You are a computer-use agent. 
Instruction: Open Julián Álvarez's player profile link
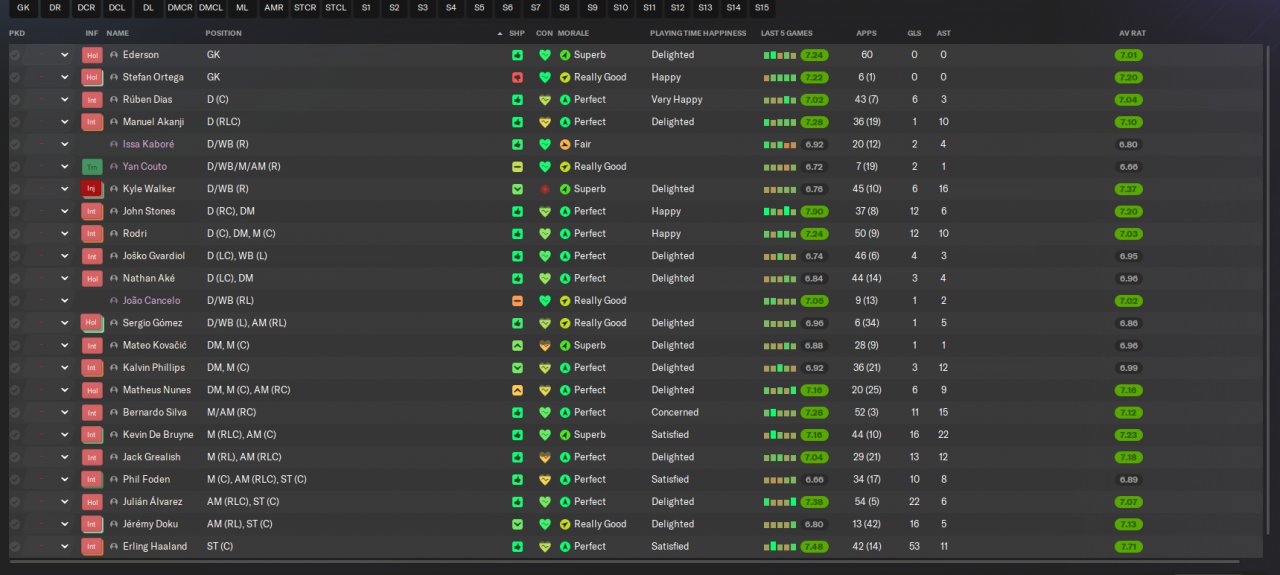[x=152, y=502]
